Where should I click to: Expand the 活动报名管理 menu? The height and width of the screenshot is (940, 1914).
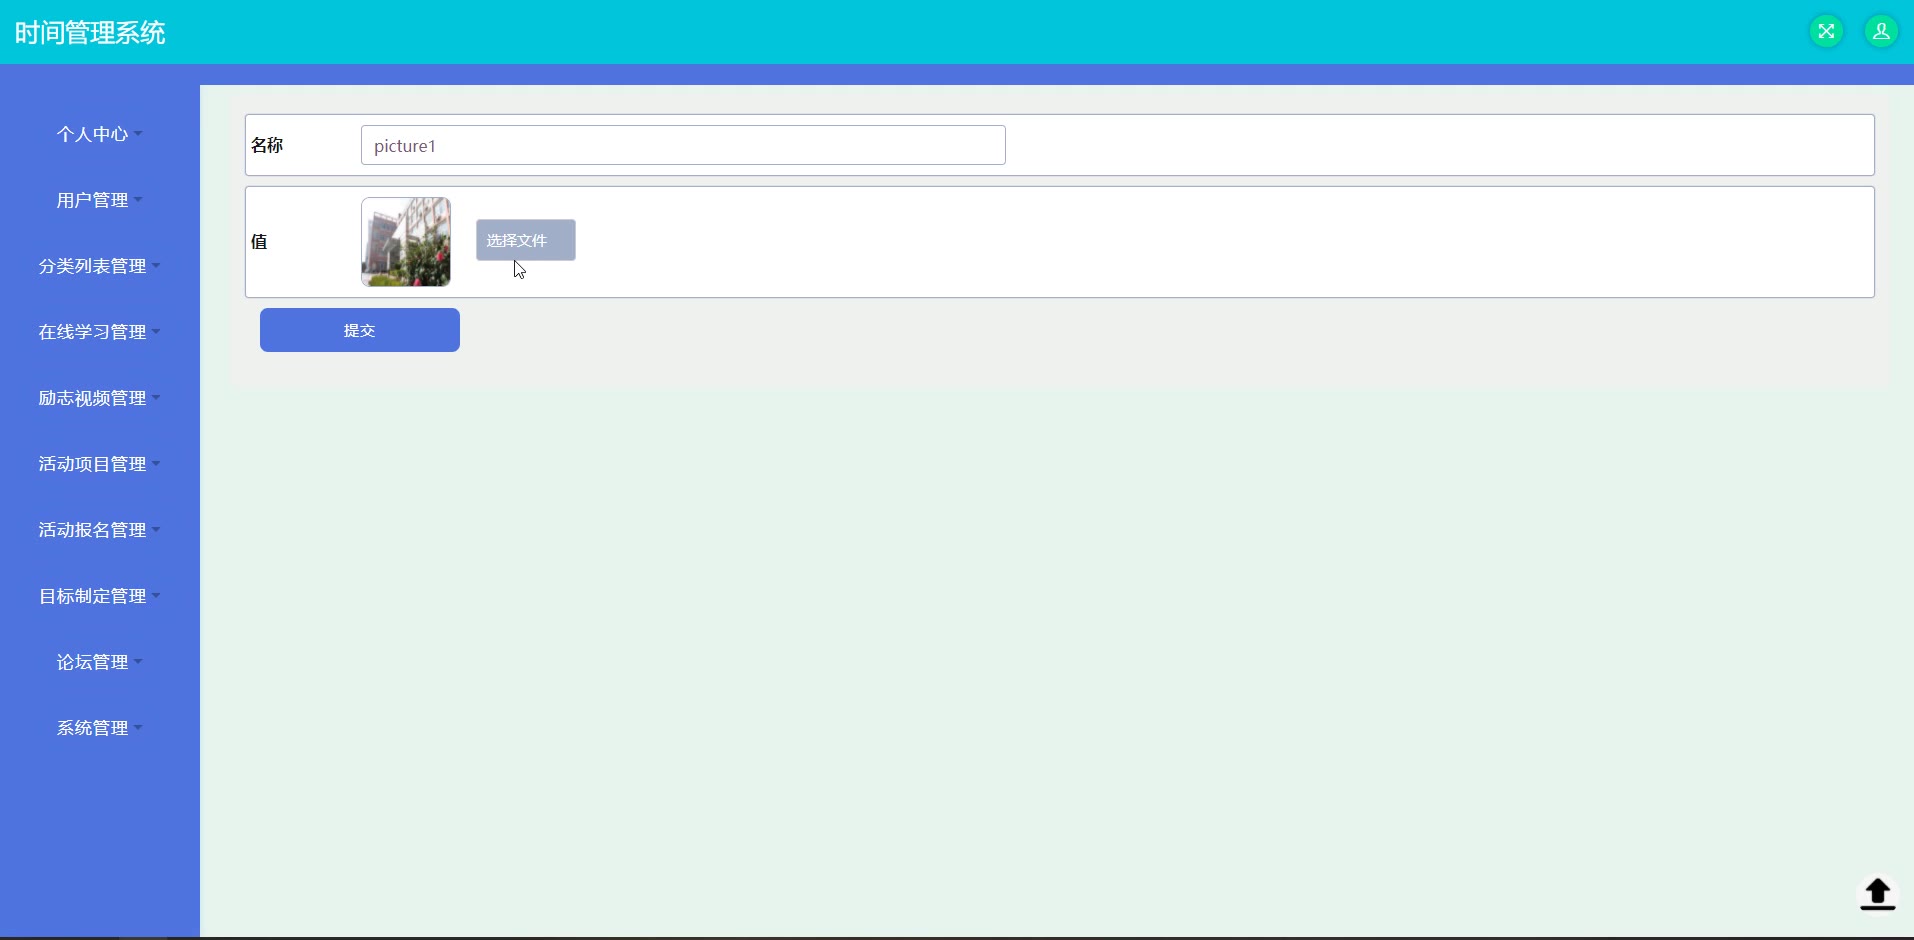coord(100,530)
